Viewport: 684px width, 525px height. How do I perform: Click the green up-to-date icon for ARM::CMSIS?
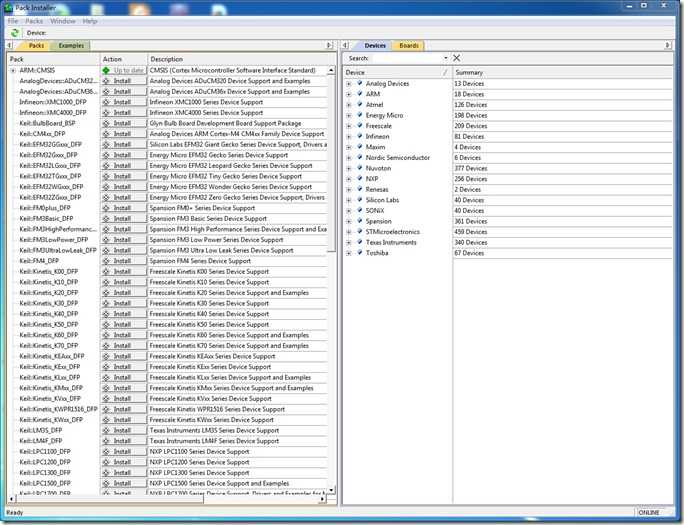(x=106, y=70)
